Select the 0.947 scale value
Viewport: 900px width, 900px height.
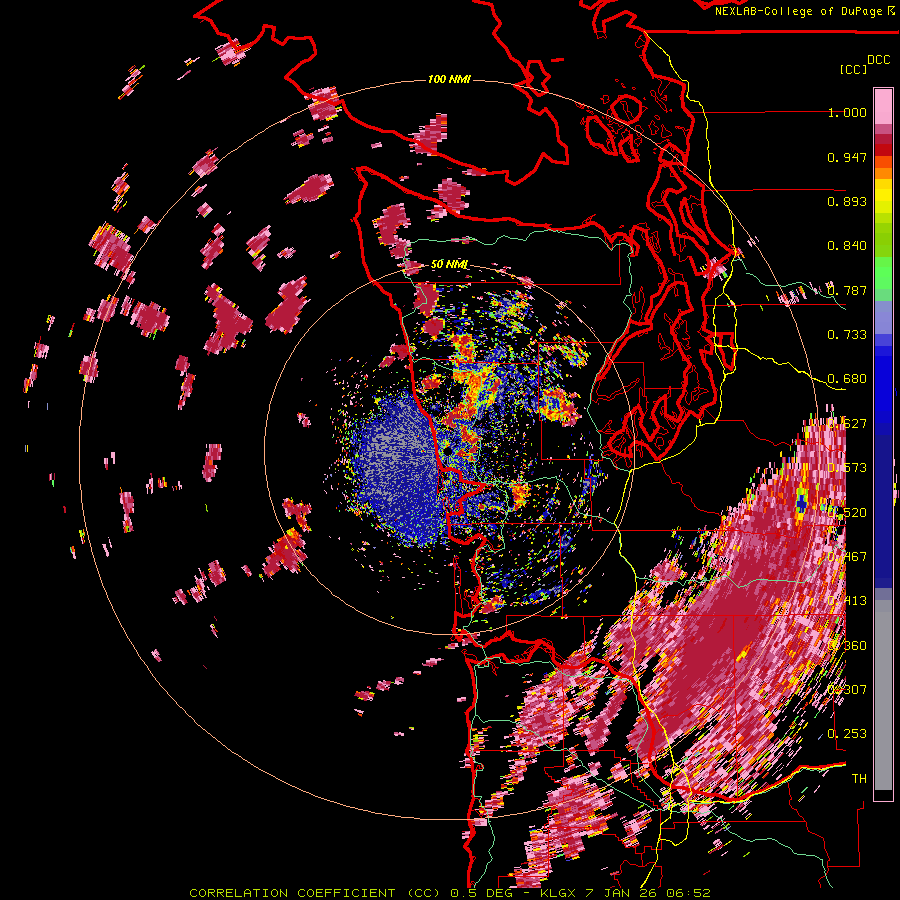pos(847,157)
